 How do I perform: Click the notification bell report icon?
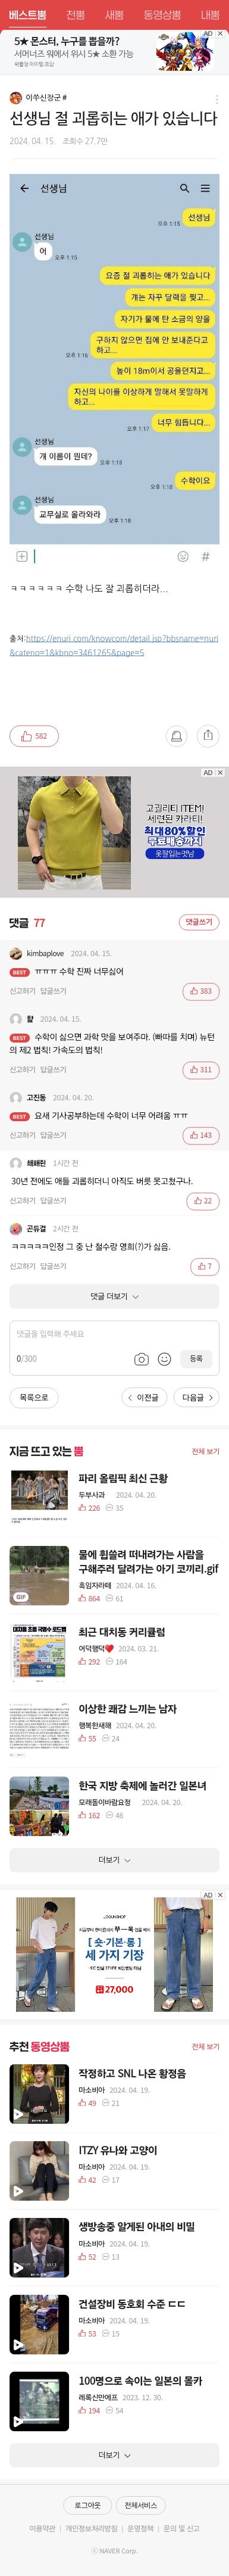(x=176, y=736)
